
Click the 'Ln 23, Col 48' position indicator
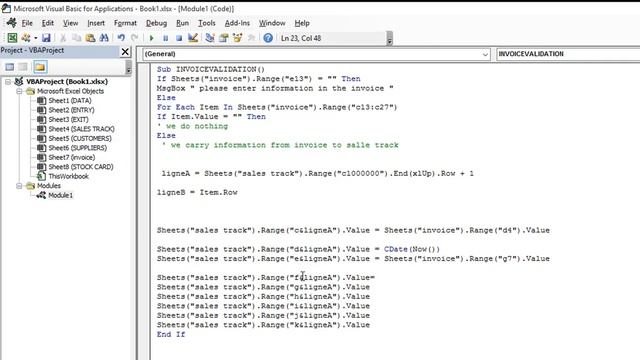click(301, 38)
